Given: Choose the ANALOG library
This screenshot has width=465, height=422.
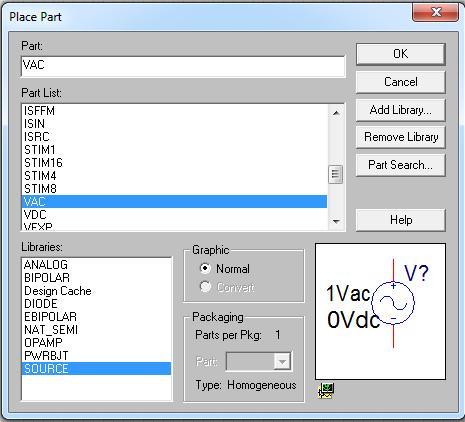Looking at the screenshot, I should (x=96, y=265).
